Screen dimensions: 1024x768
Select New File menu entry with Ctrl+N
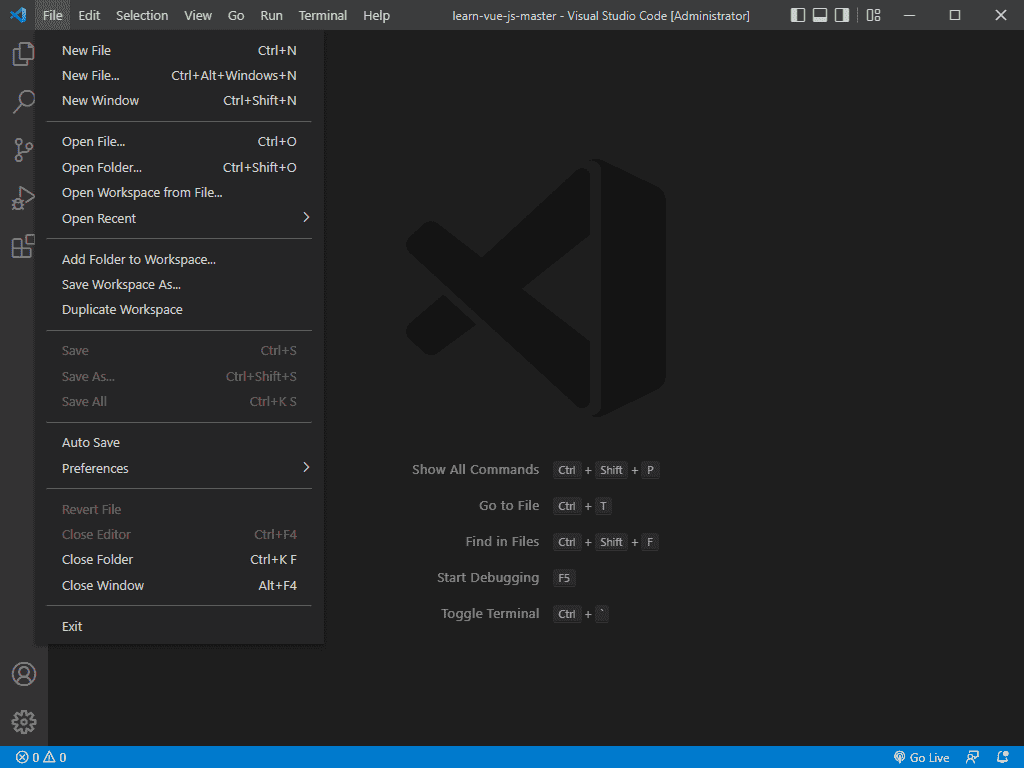(179, 50)
